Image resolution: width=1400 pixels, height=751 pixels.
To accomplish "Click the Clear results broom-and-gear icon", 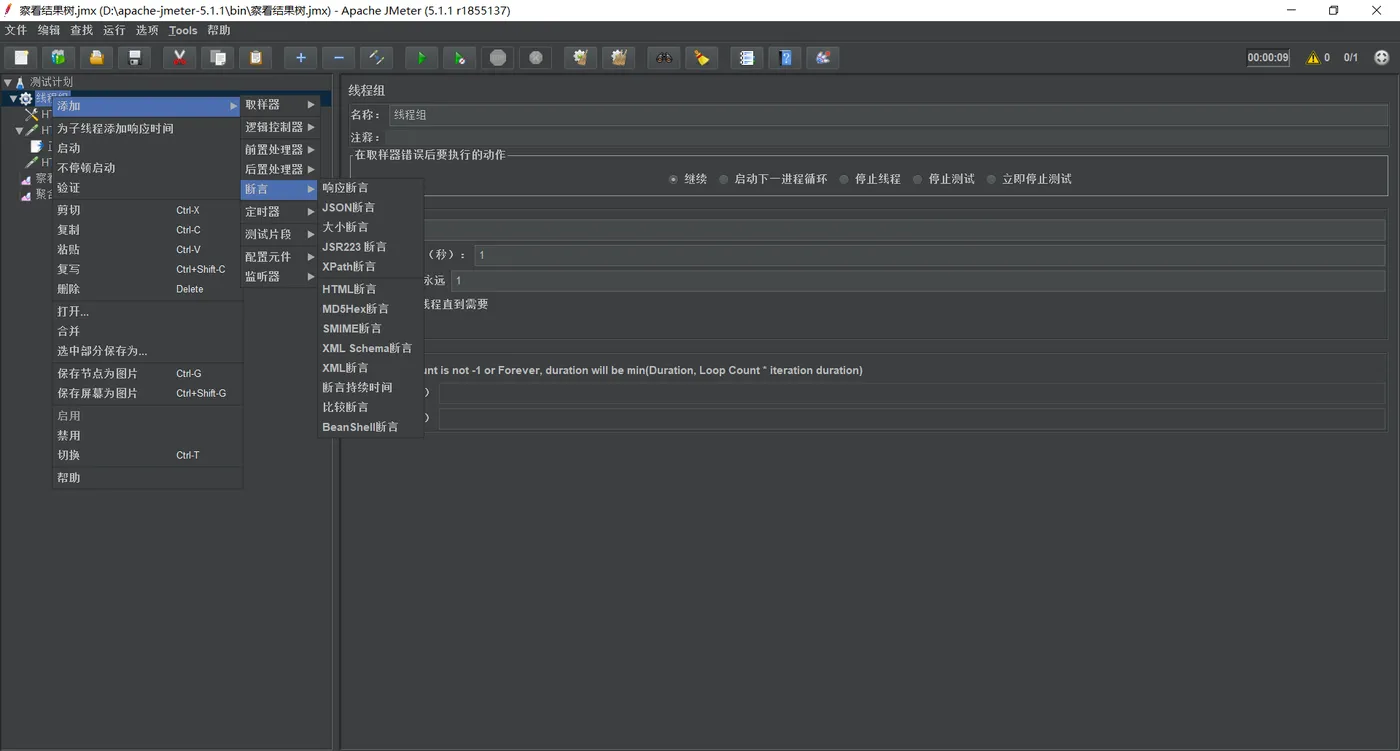I will [x=580, y=58].
